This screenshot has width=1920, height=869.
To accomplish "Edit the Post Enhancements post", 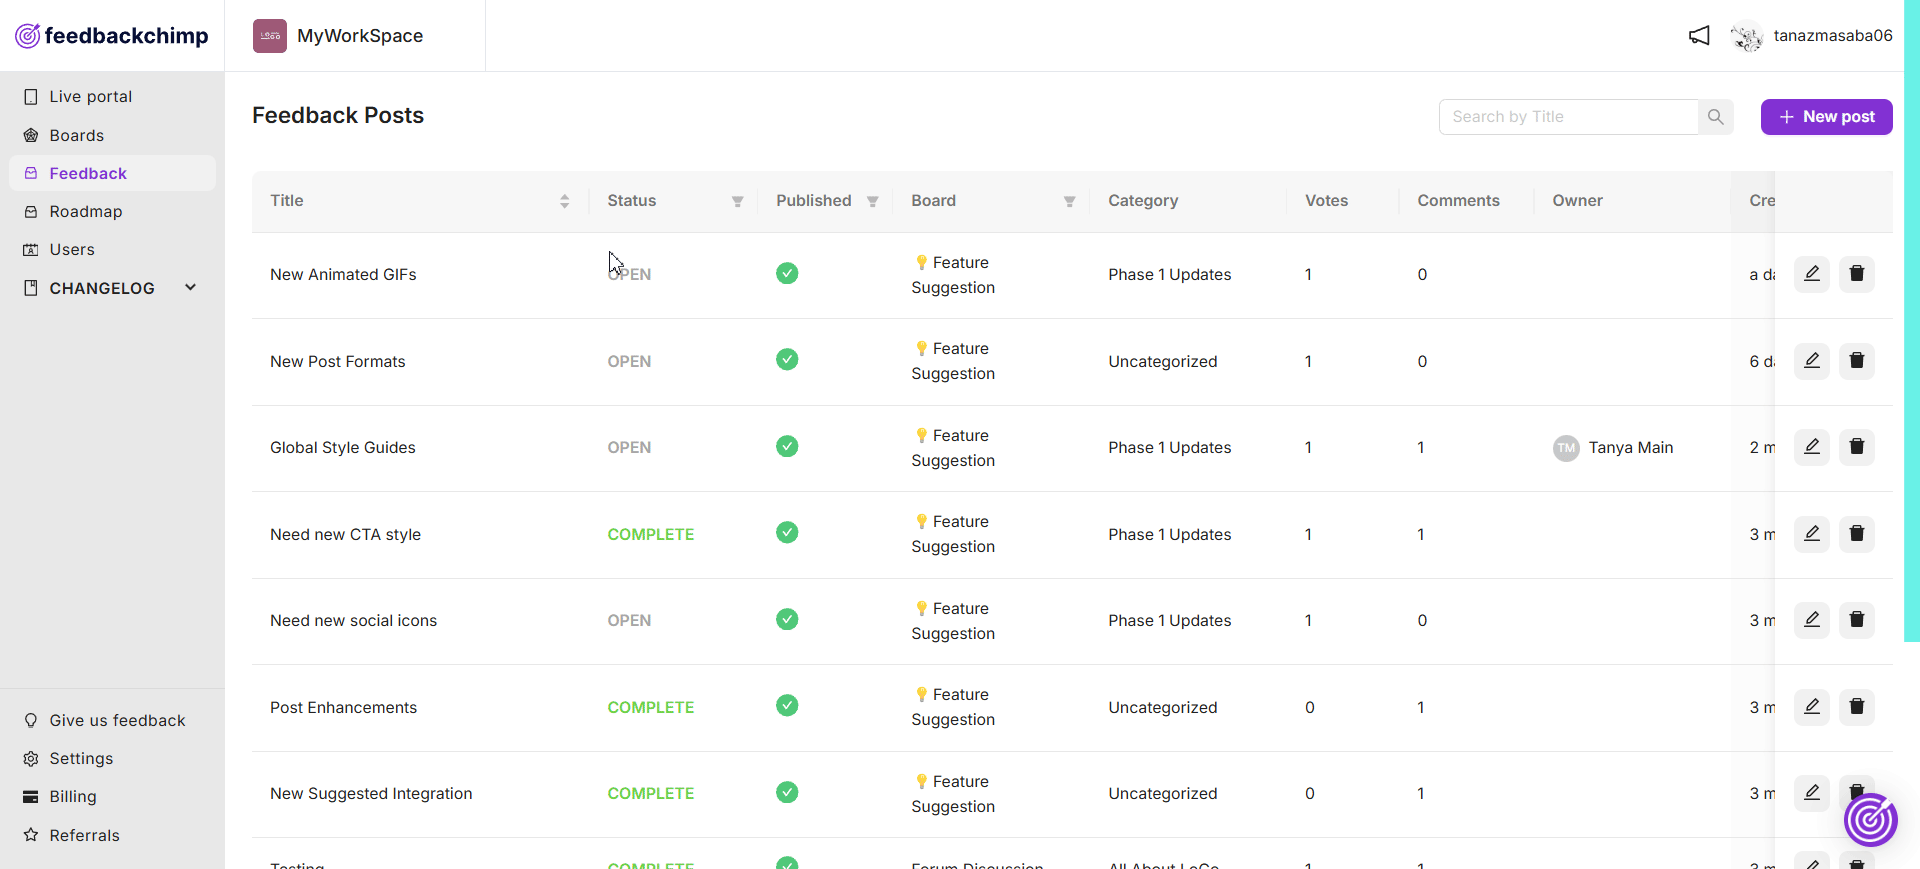I will coord(1812,707).
